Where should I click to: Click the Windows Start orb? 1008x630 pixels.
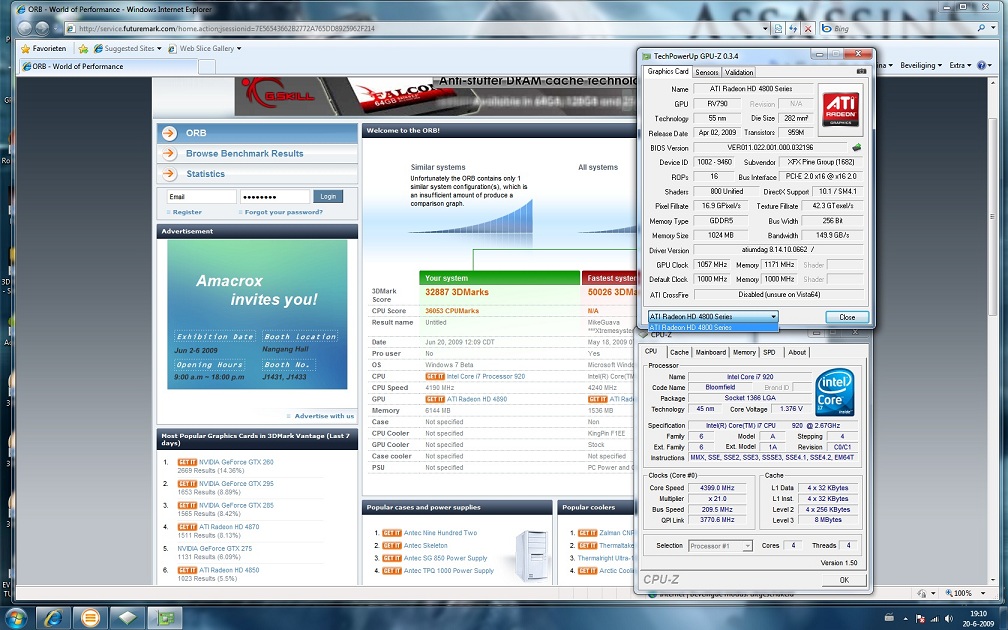pyautogui.click(x=15, y=618)
